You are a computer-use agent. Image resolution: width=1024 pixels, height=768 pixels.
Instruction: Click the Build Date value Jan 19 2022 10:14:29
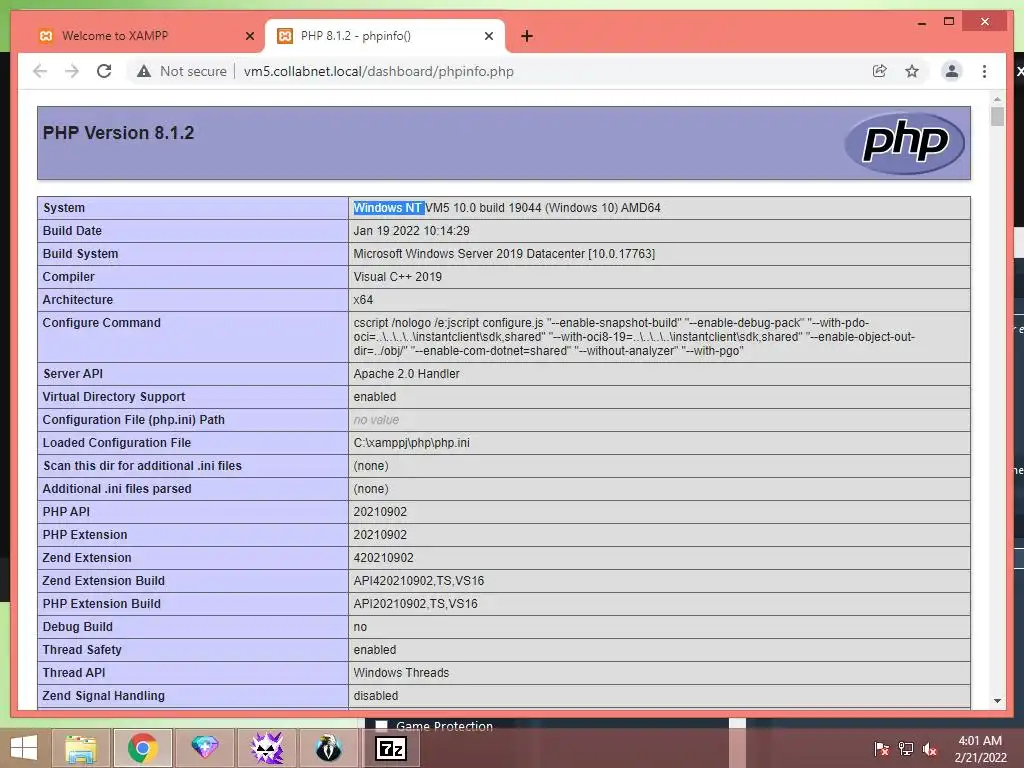pos(411,231)
